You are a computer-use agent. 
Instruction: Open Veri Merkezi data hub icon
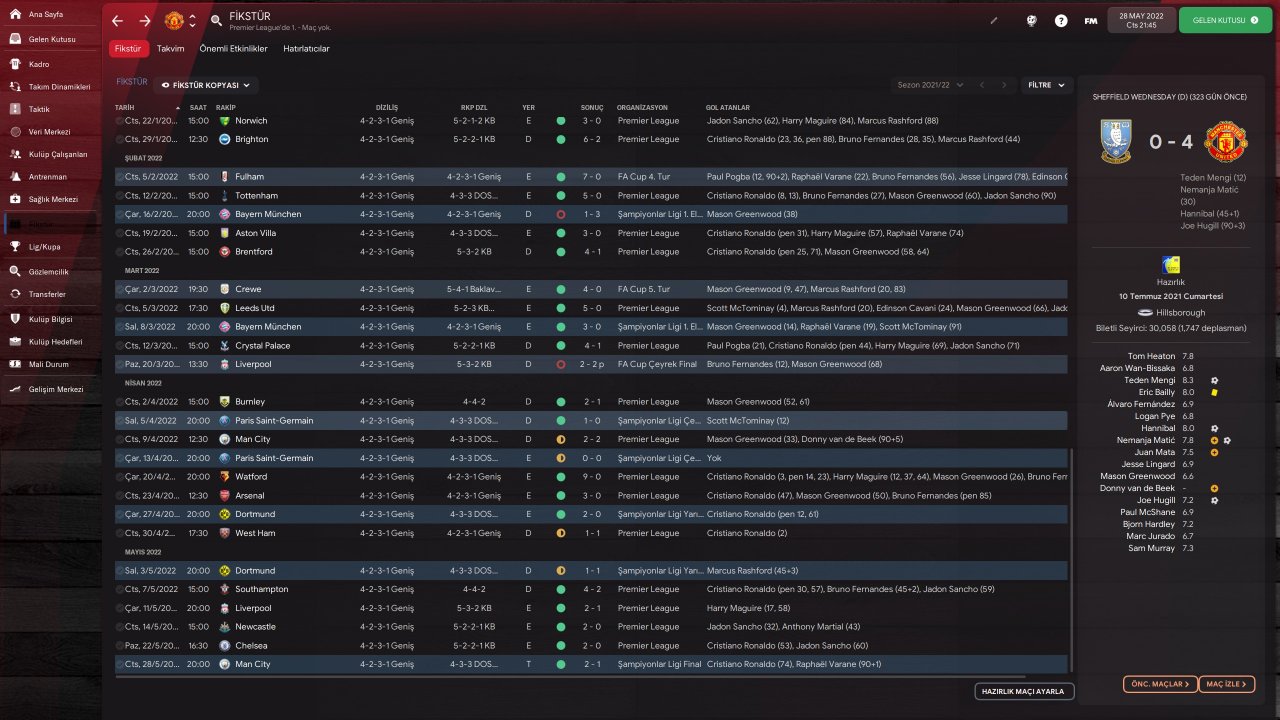point(16,131)
